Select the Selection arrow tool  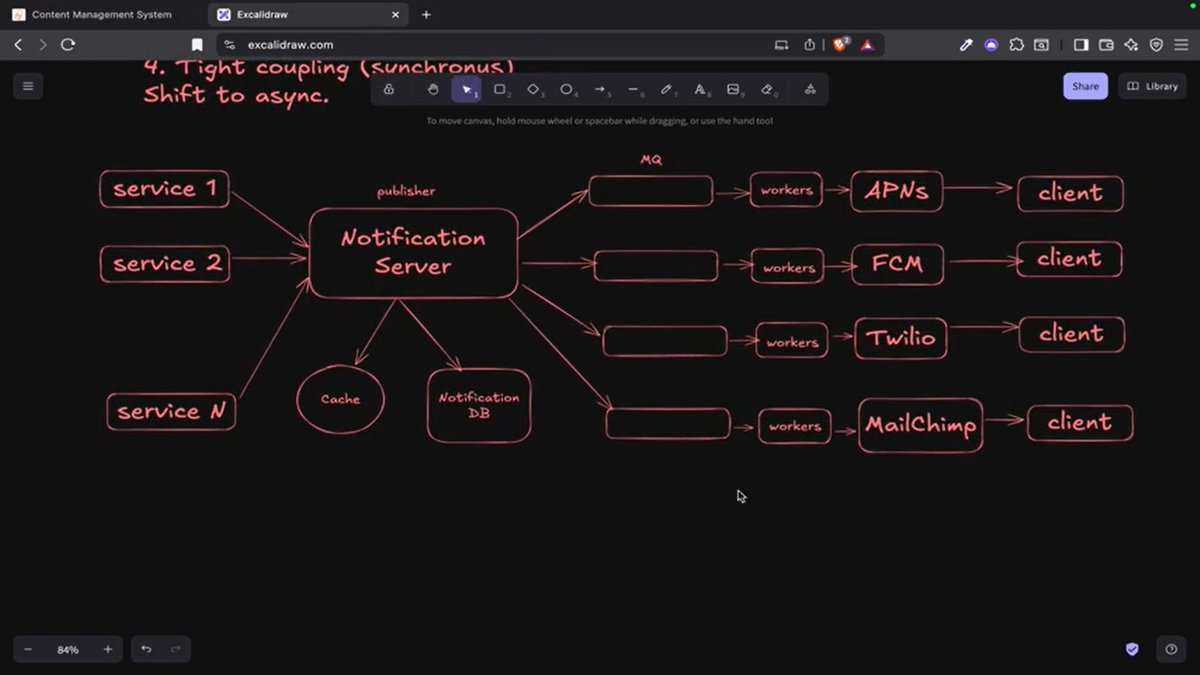coord(467,89)
